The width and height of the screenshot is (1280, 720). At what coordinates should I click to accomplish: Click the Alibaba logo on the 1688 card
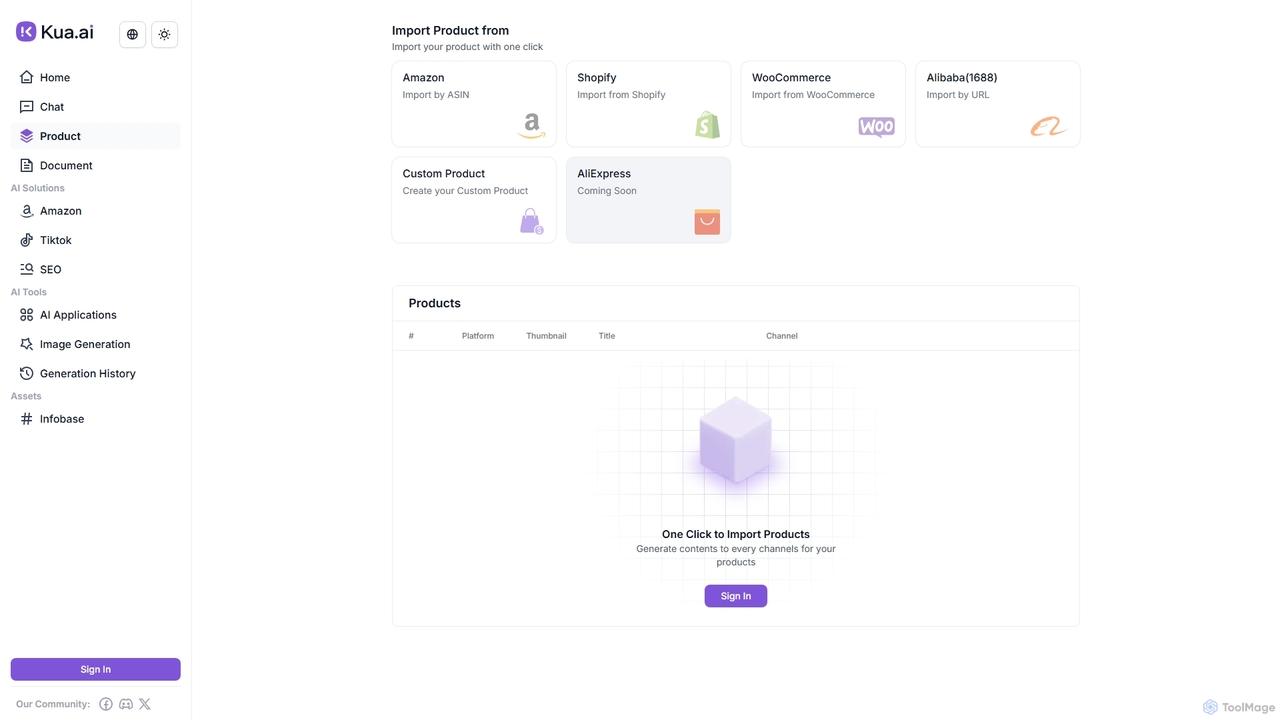tap(1049, 127)
